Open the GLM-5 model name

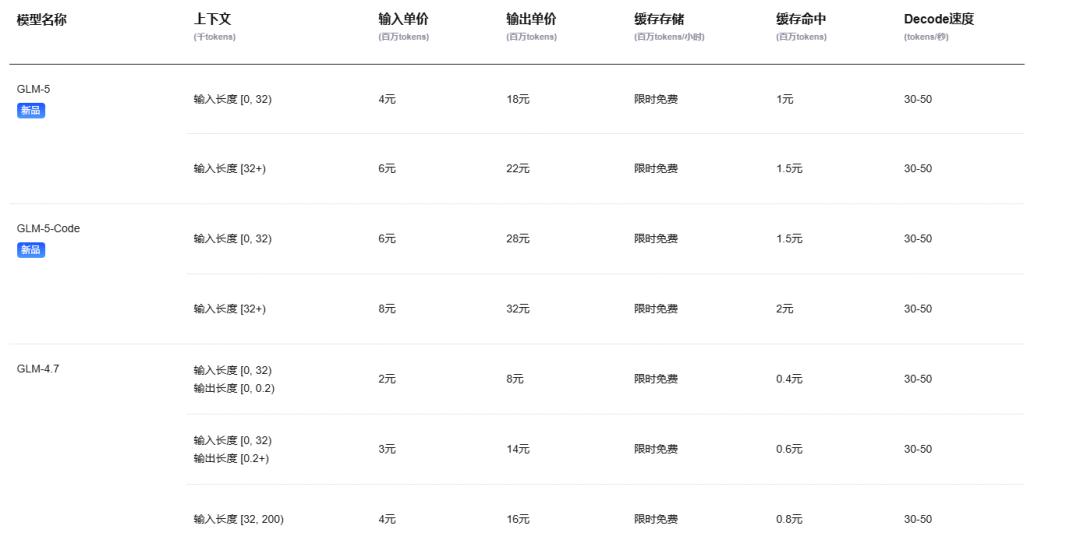point(33,89)
